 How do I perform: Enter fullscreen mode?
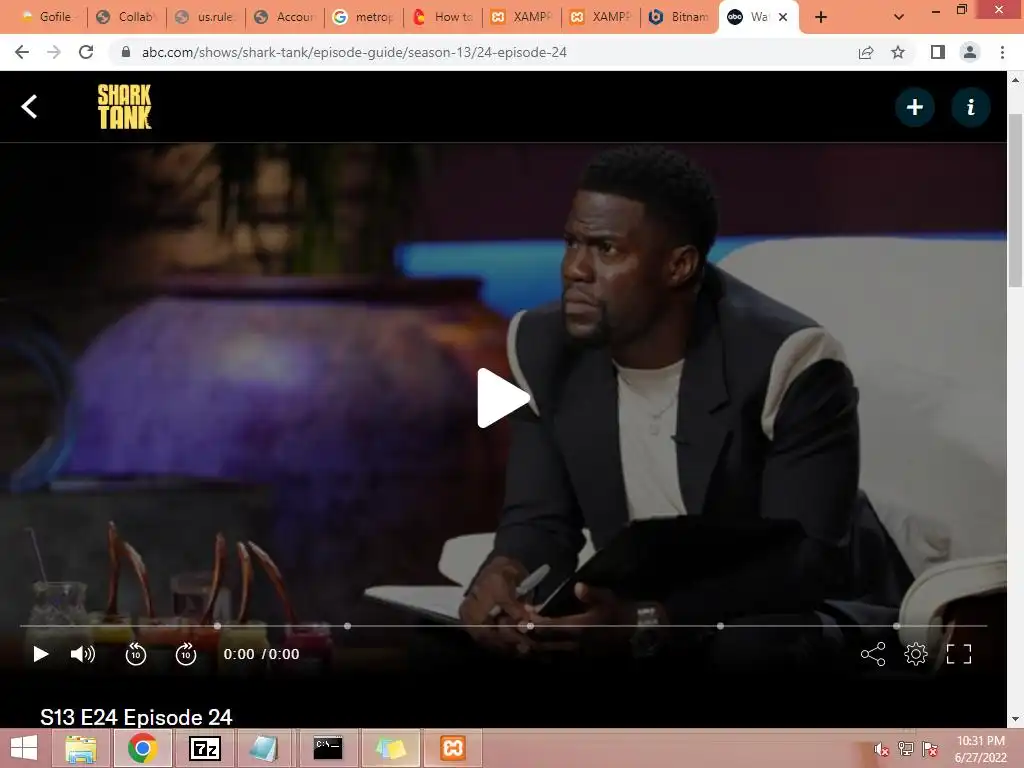point(959,654)
